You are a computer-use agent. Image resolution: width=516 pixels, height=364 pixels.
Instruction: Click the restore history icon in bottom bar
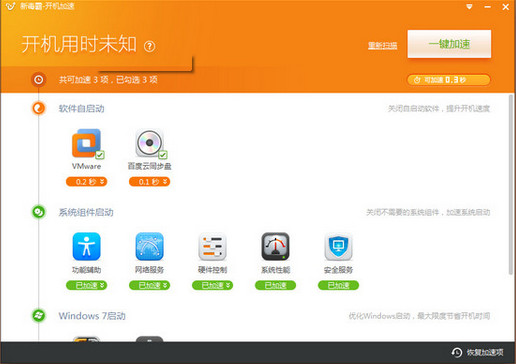point(457,352)
